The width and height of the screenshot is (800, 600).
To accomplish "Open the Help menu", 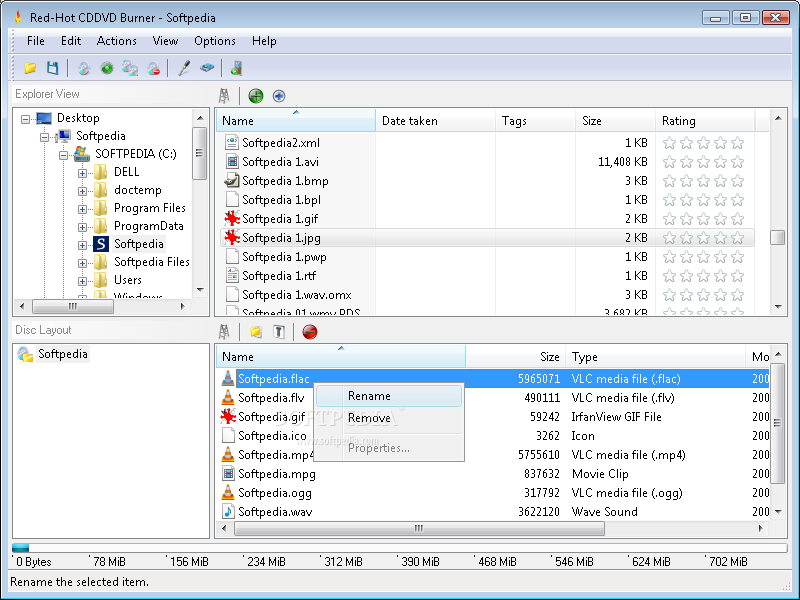I will pos(264,41).
